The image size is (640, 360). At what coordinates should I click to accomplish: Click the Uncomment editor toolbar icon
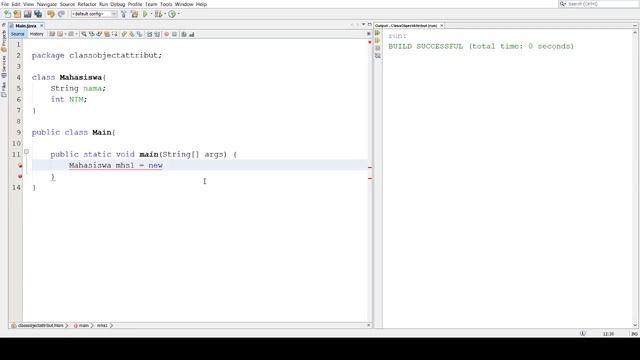(191, 34)
